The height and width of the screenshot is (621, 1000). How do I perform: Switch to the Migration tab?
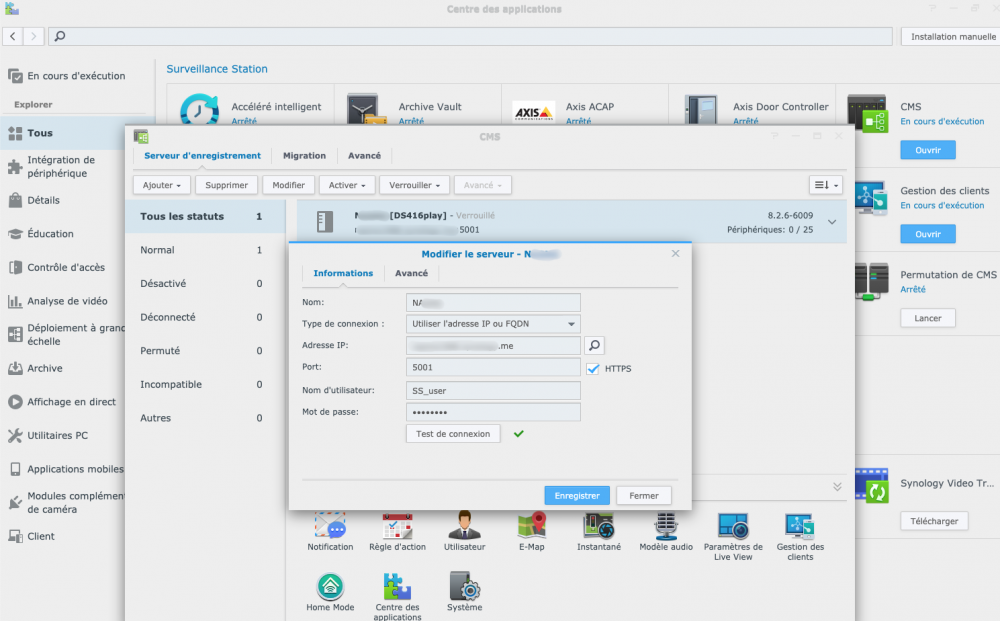click(304, 156)
